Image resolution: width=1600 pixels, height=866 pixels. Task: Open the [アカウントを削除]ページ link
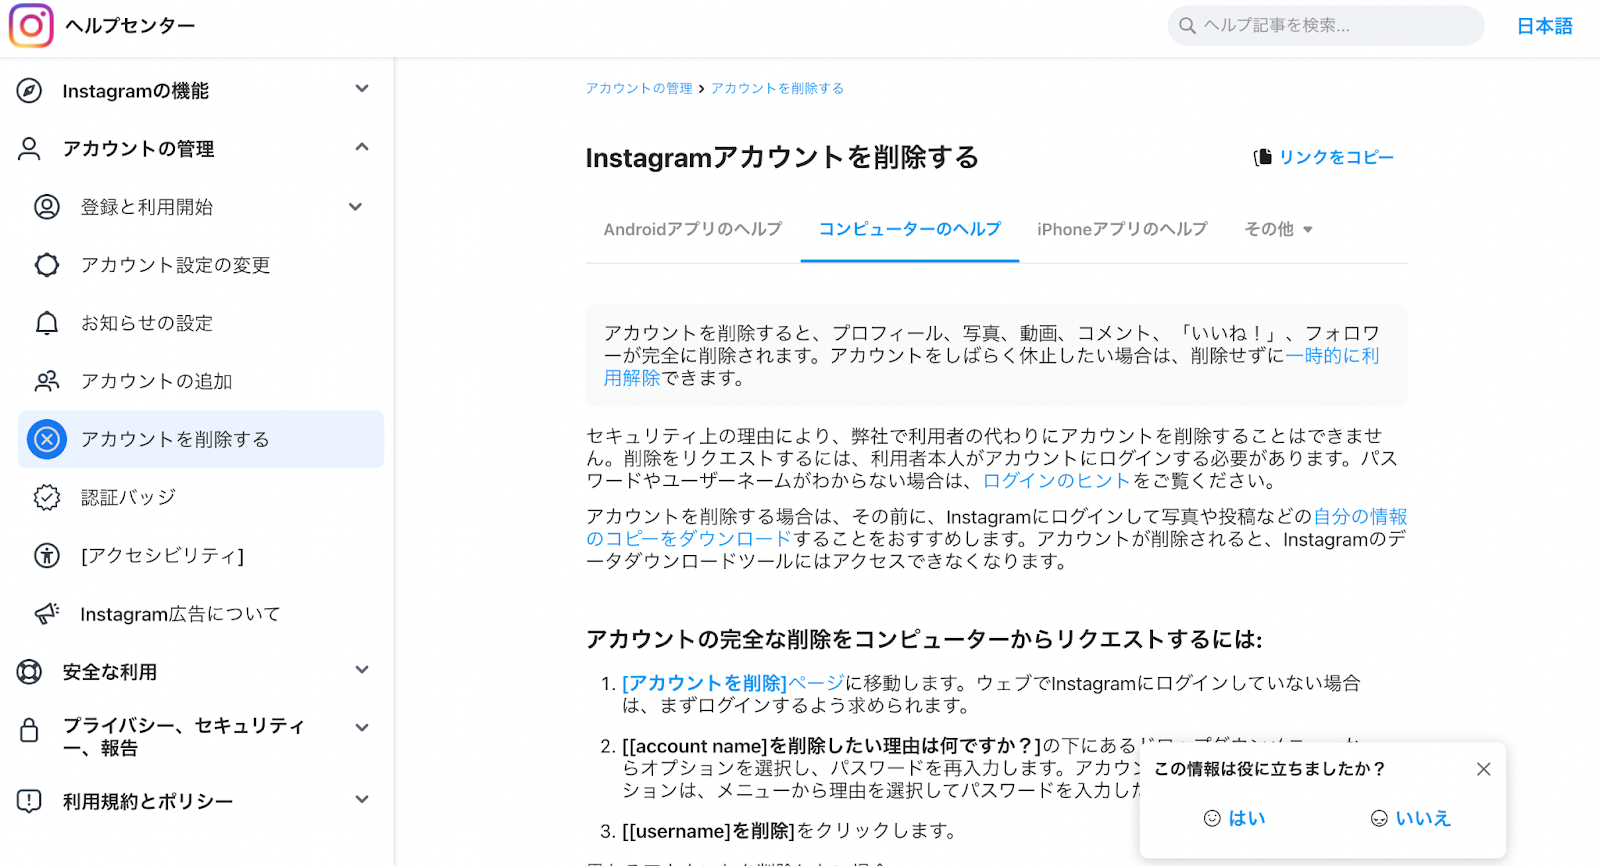click(x=733, y=683)
